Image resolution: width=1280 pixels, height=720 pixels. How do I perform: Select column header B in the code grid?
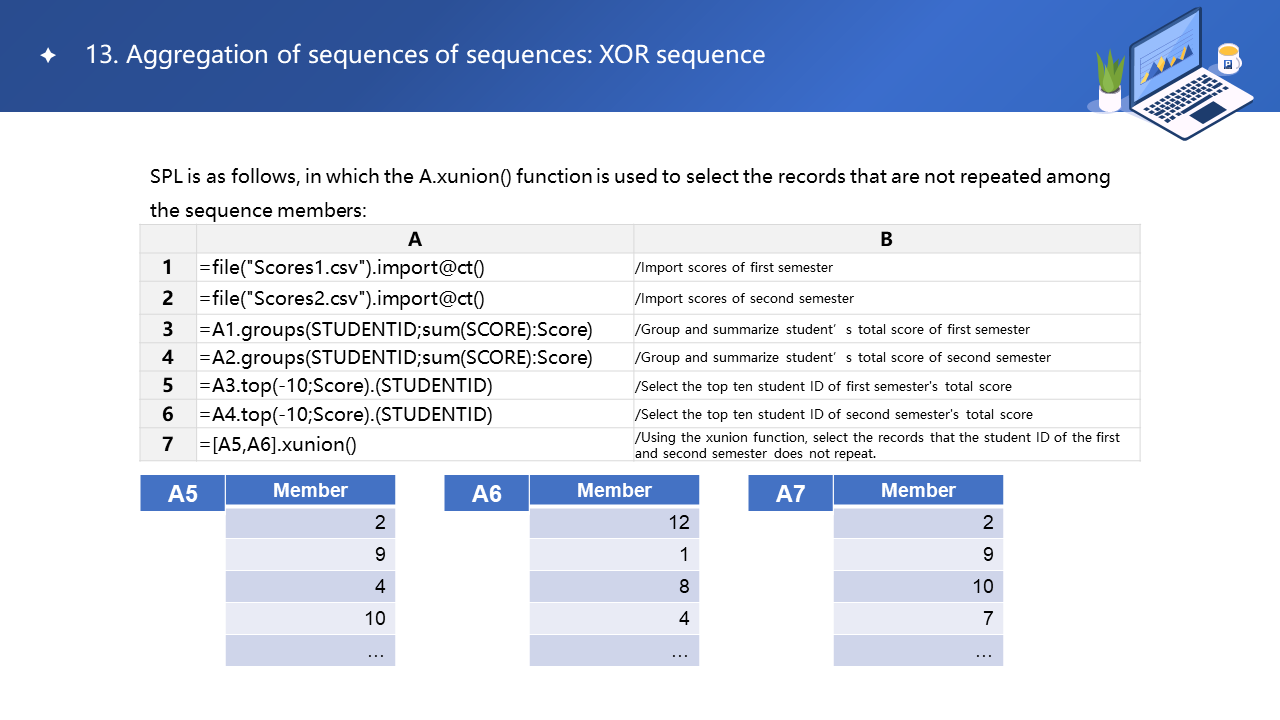pyautogui.click(x=886, y=239)
